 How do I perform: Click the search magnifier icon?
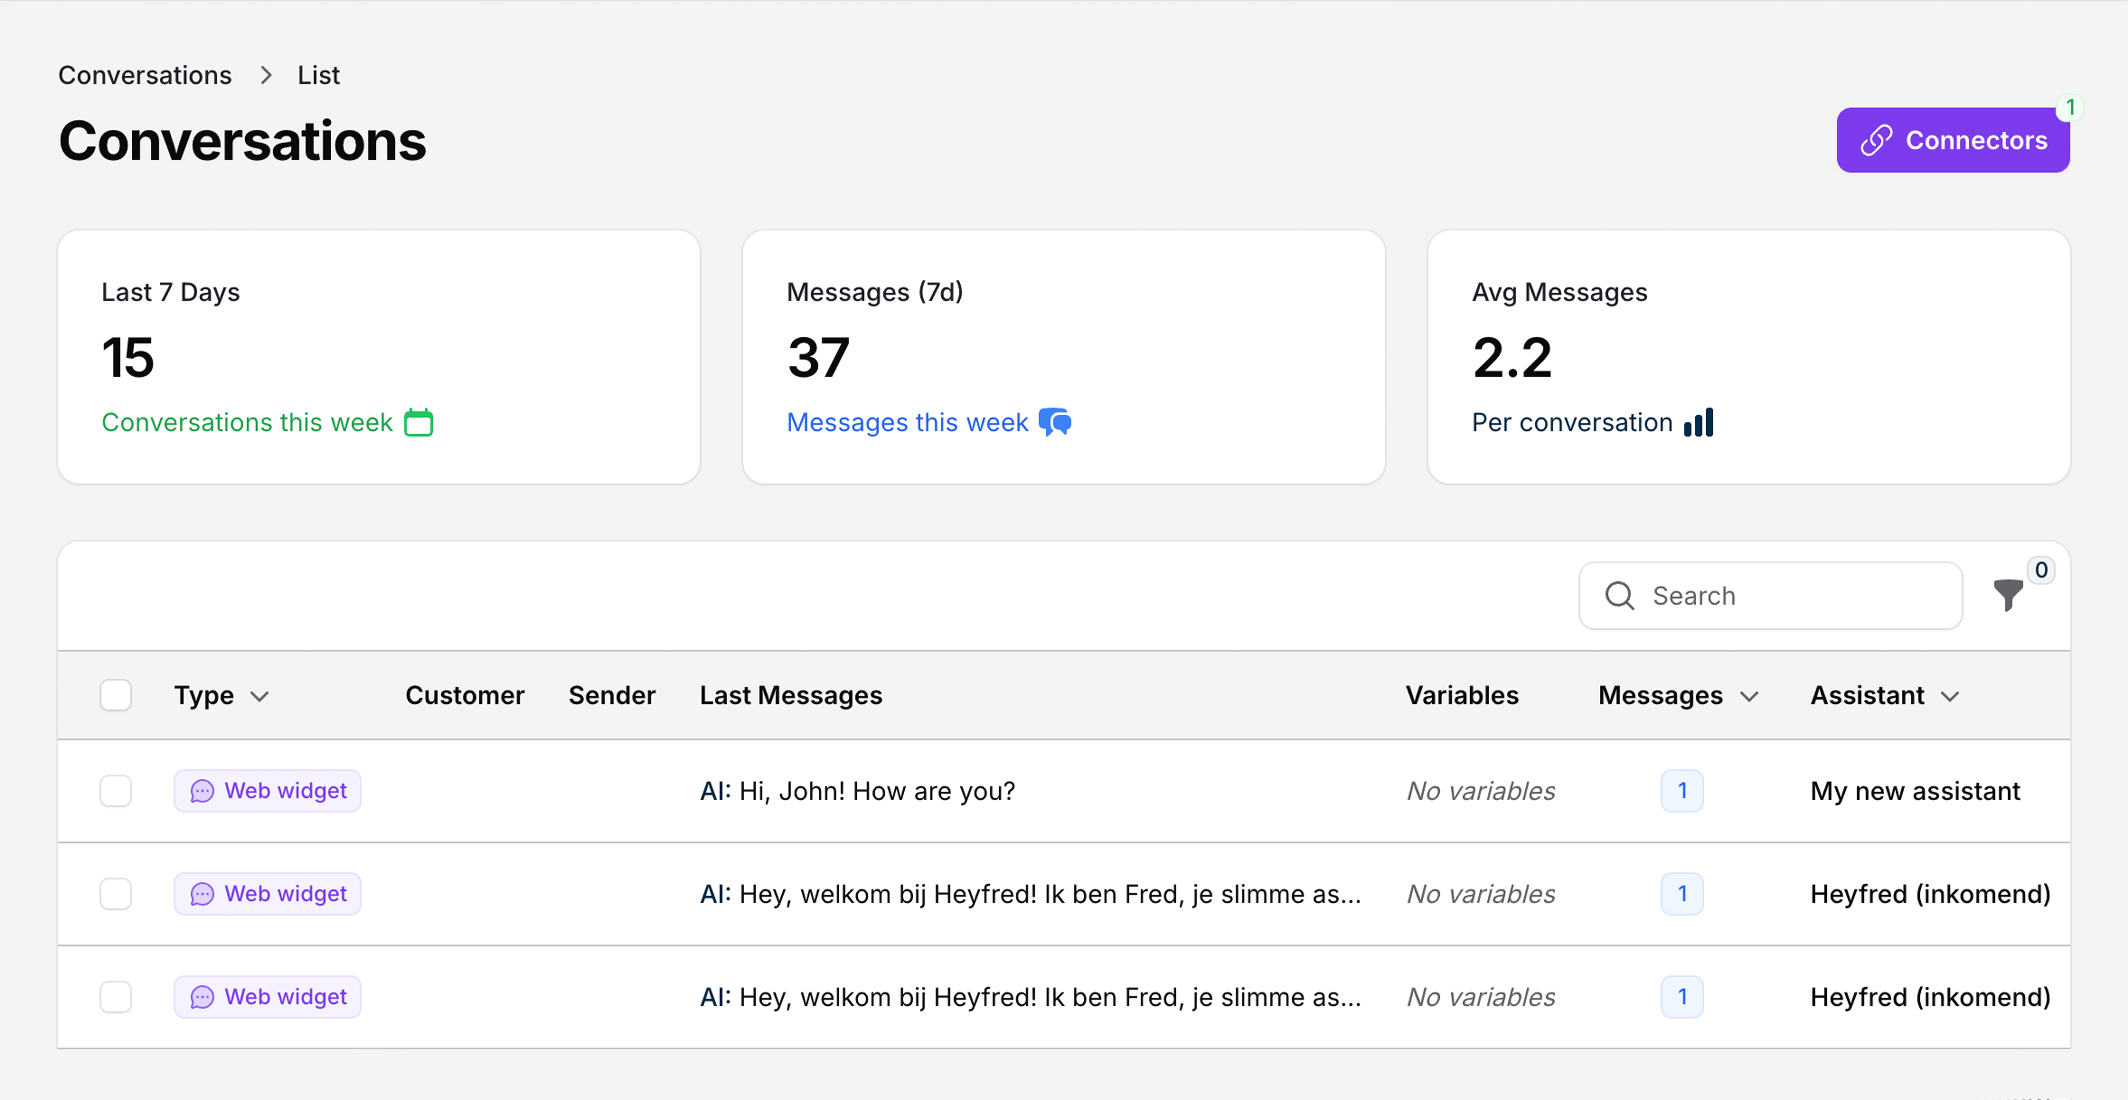tap(1620, 595)
